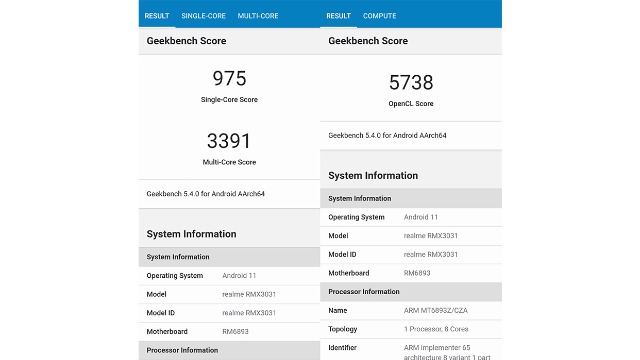Click Model ID row value realme RMX3031, right panel

431,255
